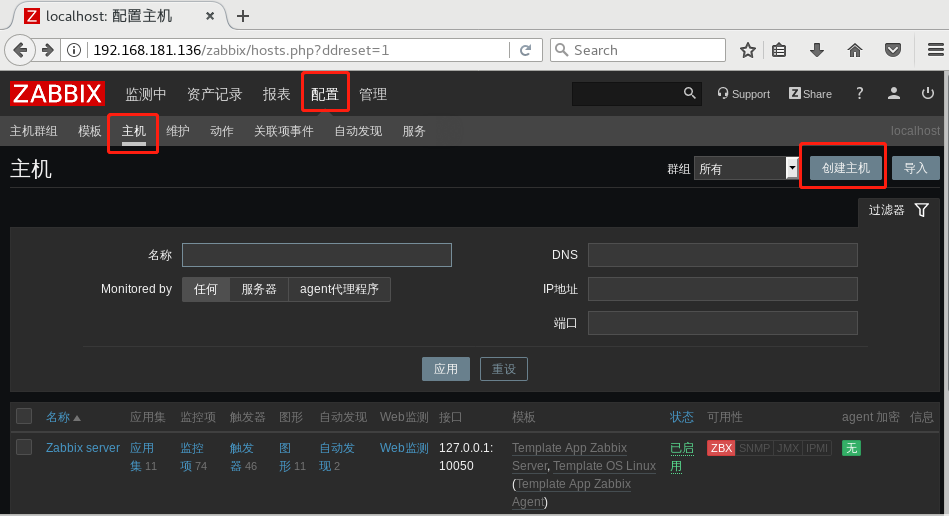Click the browser forward arrow button

tap(48, 50)
